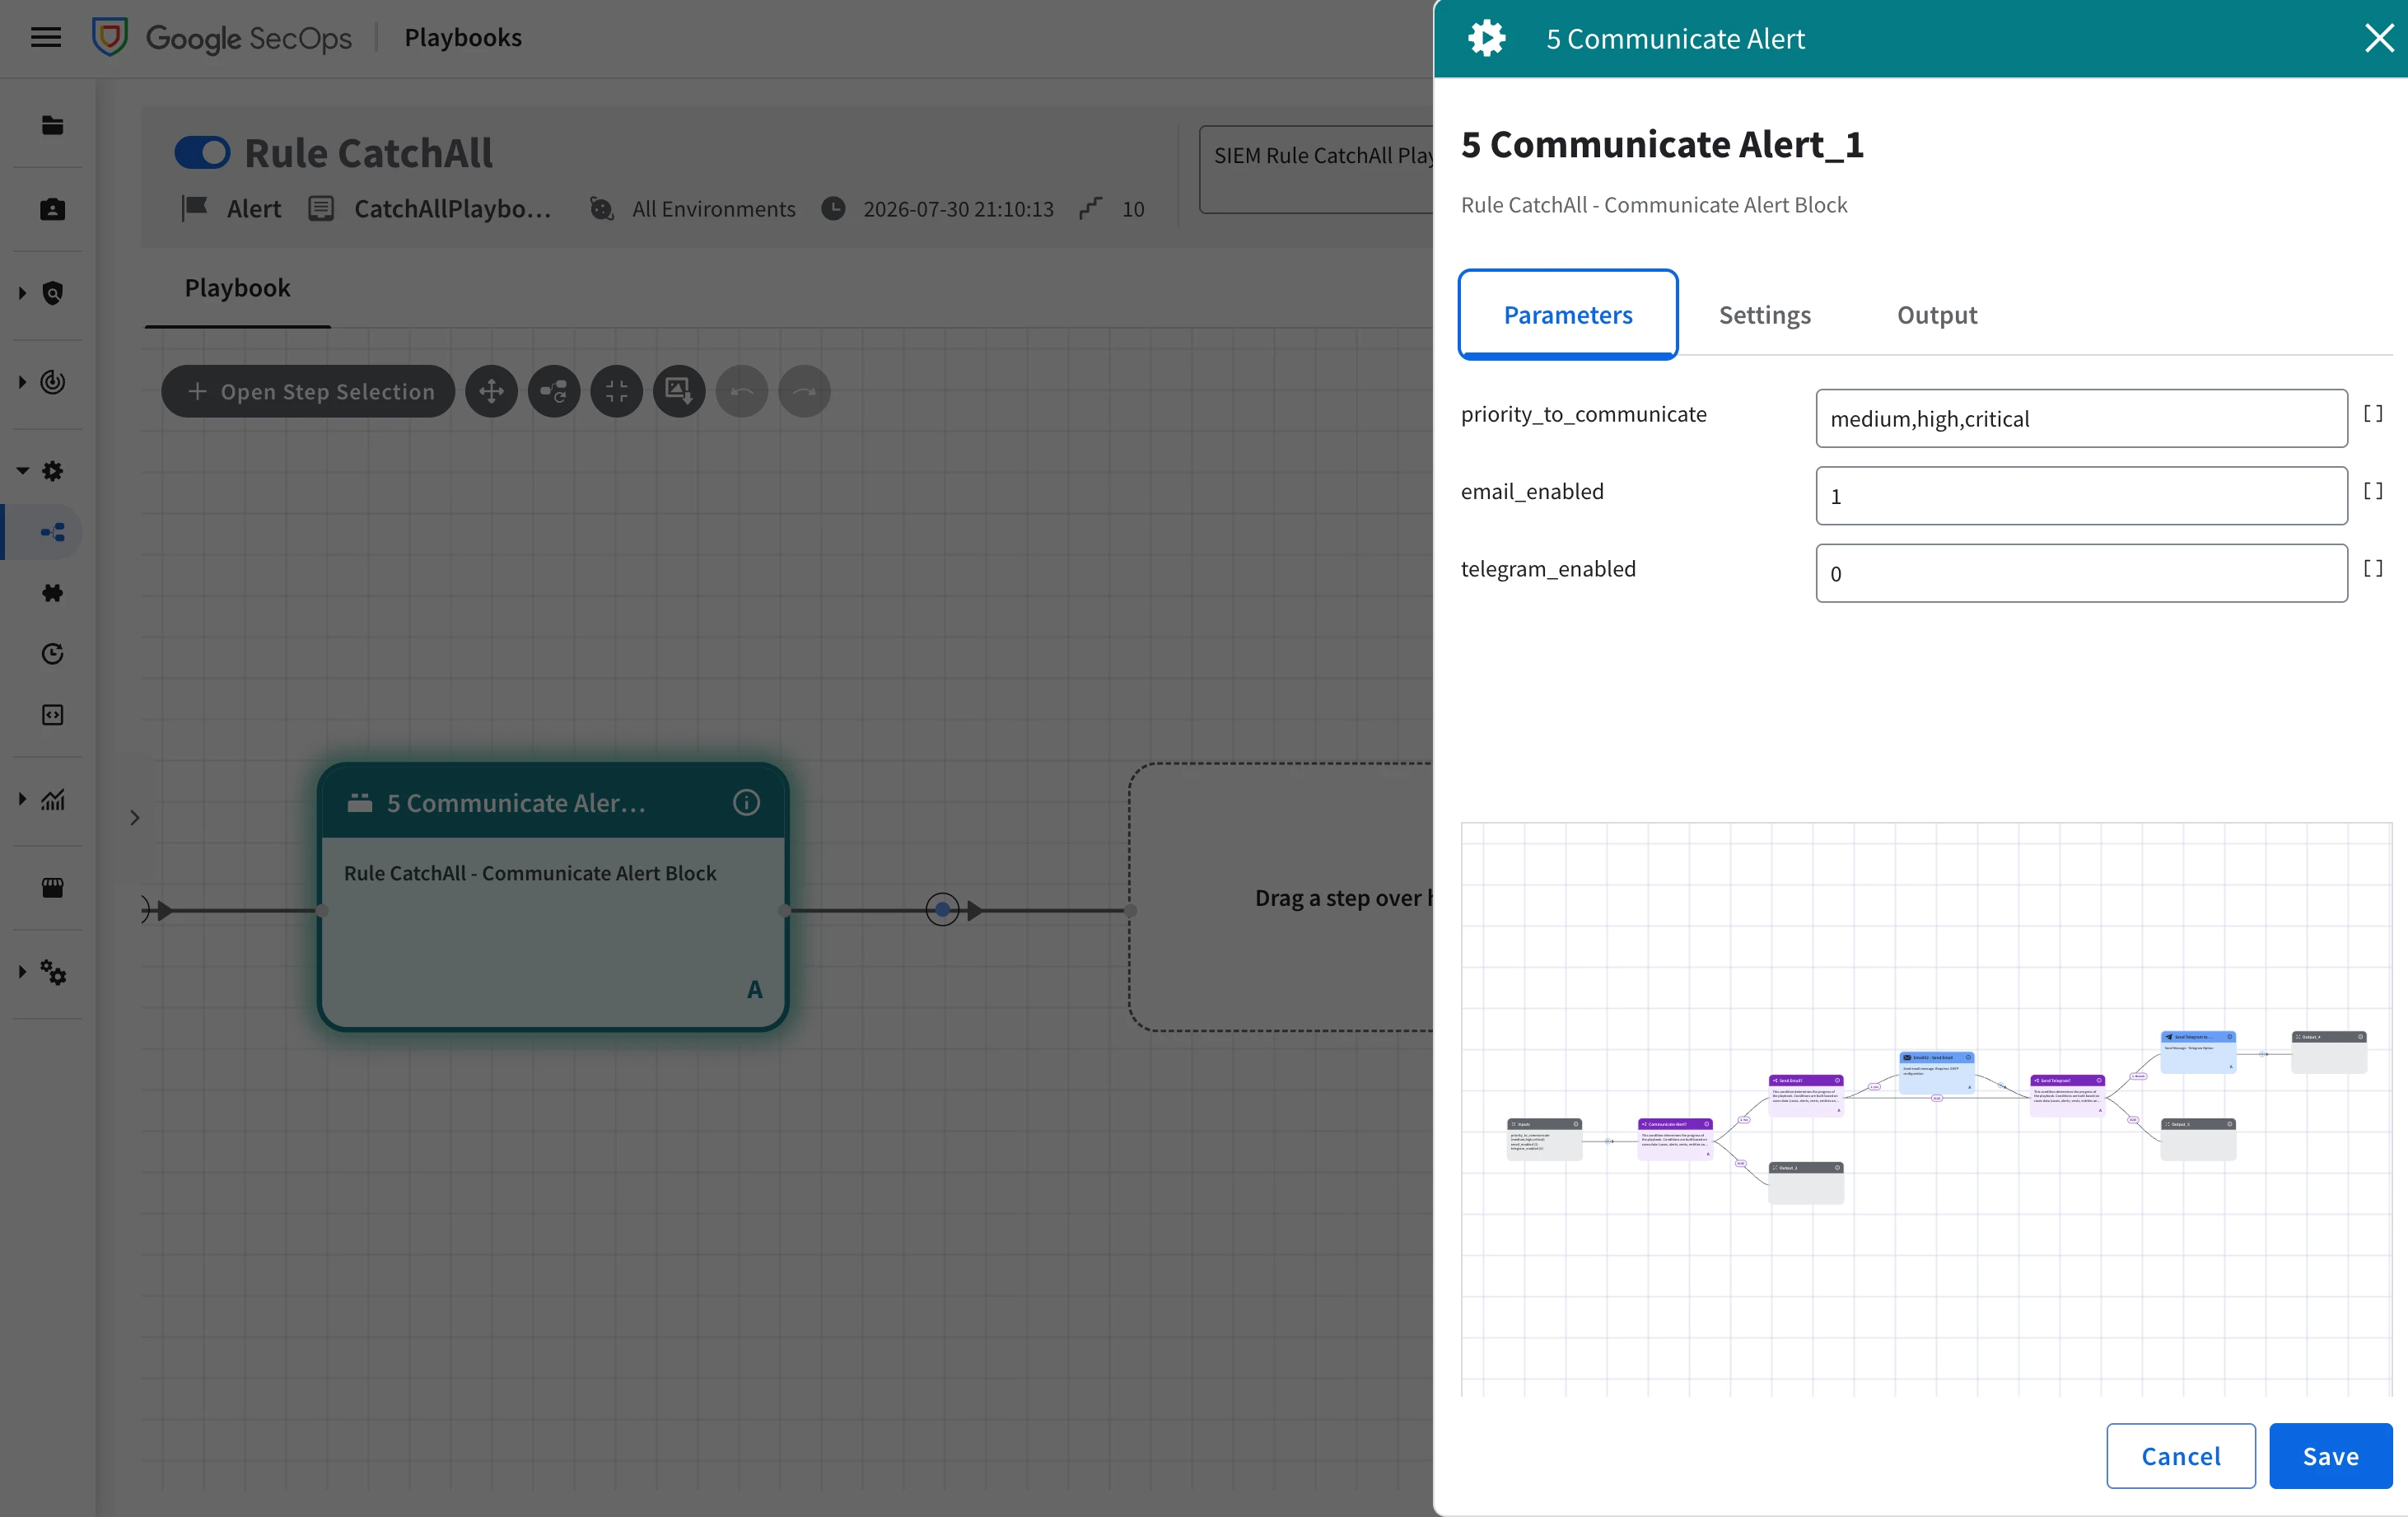Click the redo toolbar icon
Image resolution: width=2408 pixels, height=1517 pixels.
click(805, 391)
